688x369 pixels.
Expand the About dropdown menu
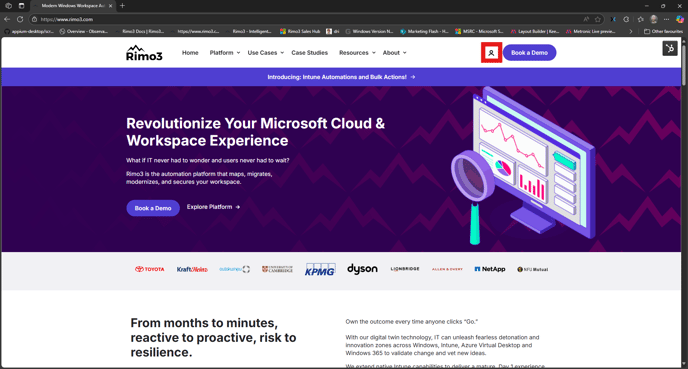pos(394,53)
